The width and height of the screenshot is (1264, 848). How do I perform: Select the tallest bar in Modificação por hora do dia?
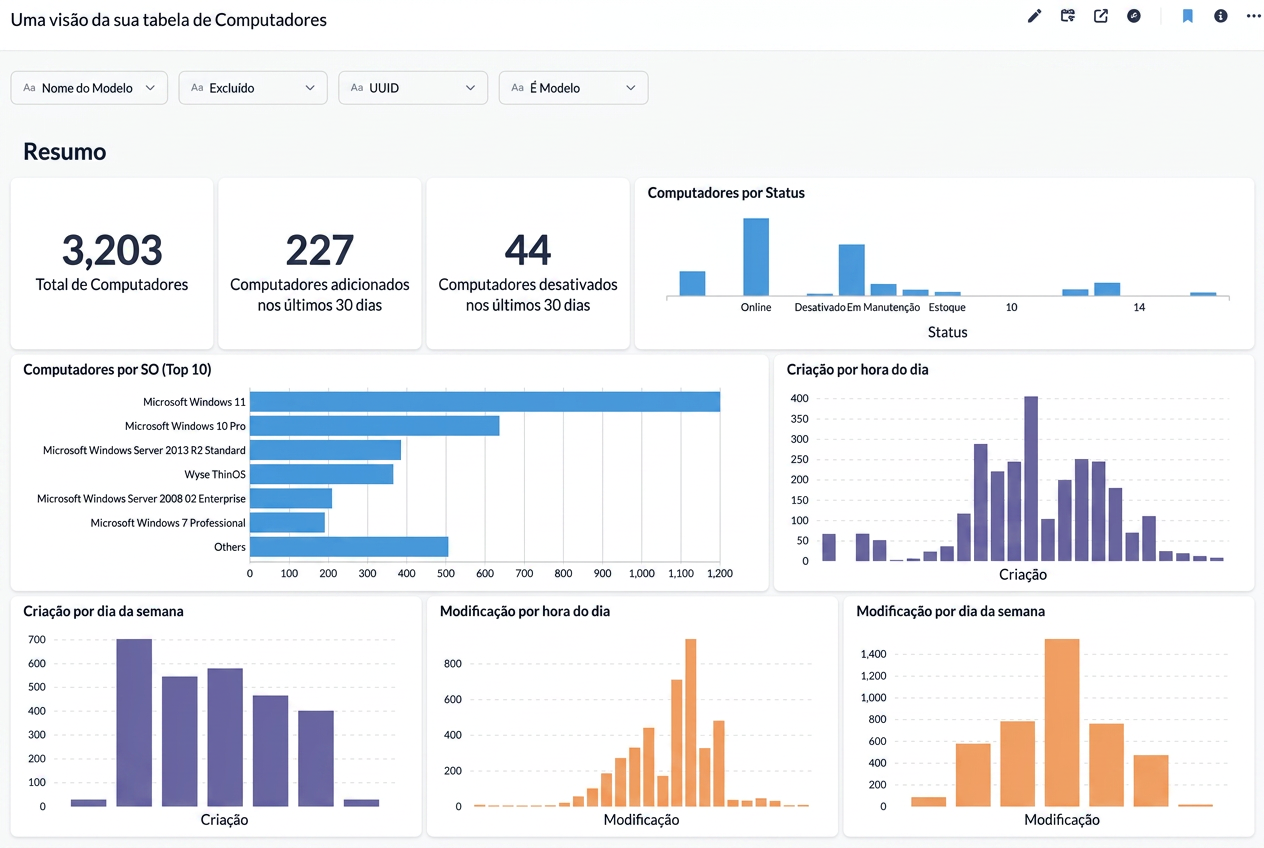point(690,722)
